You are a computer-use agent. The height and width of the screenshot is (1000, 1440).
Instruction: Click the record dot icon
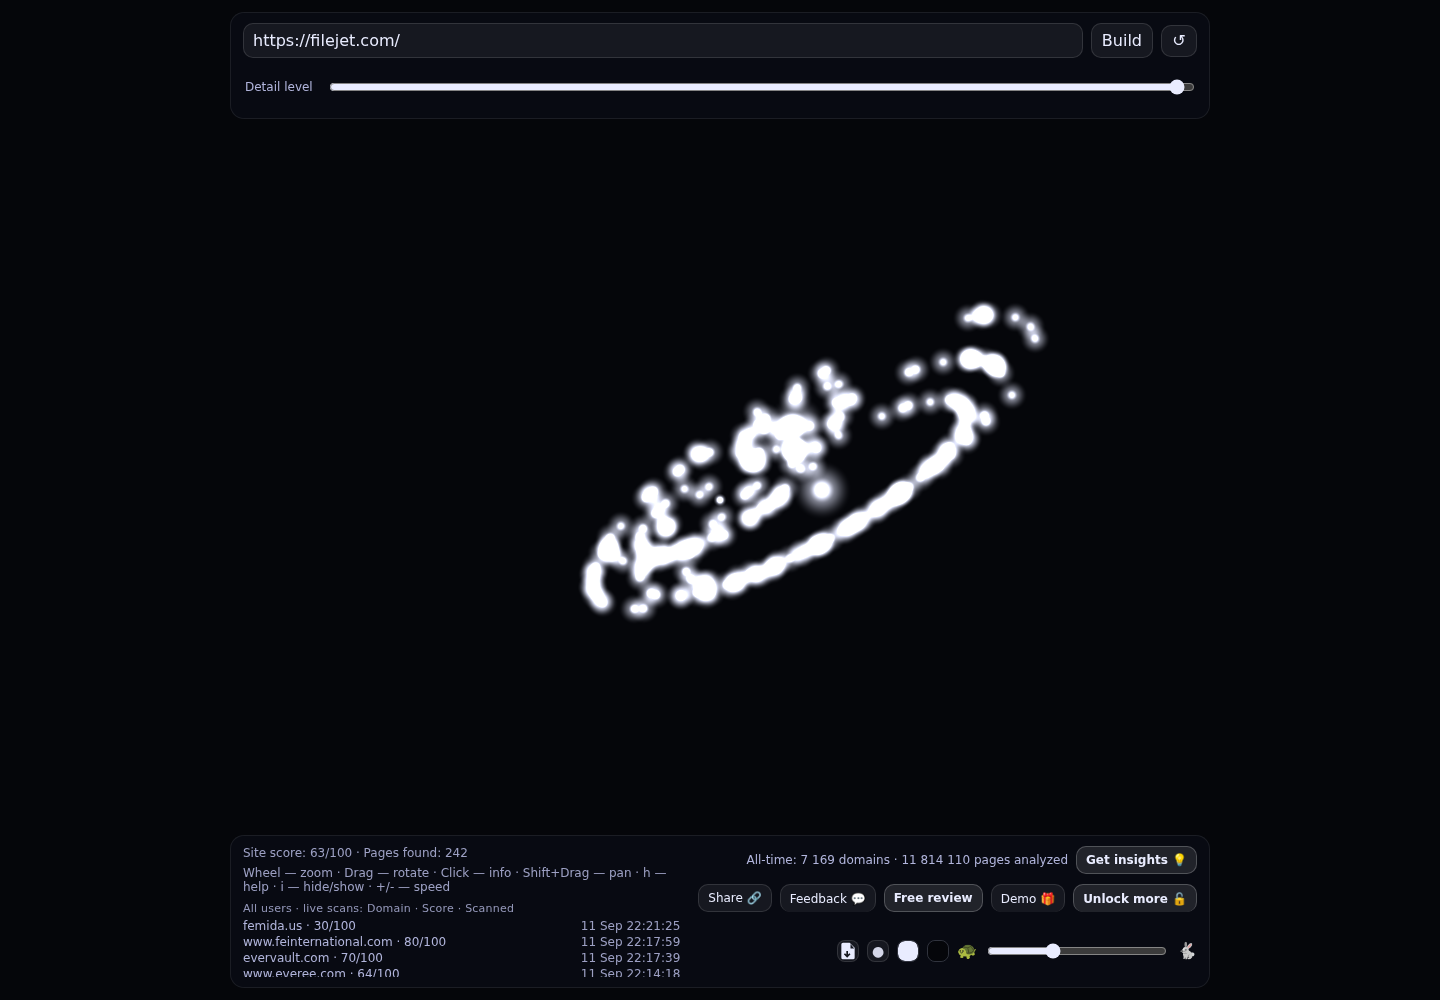pos(878,951)
